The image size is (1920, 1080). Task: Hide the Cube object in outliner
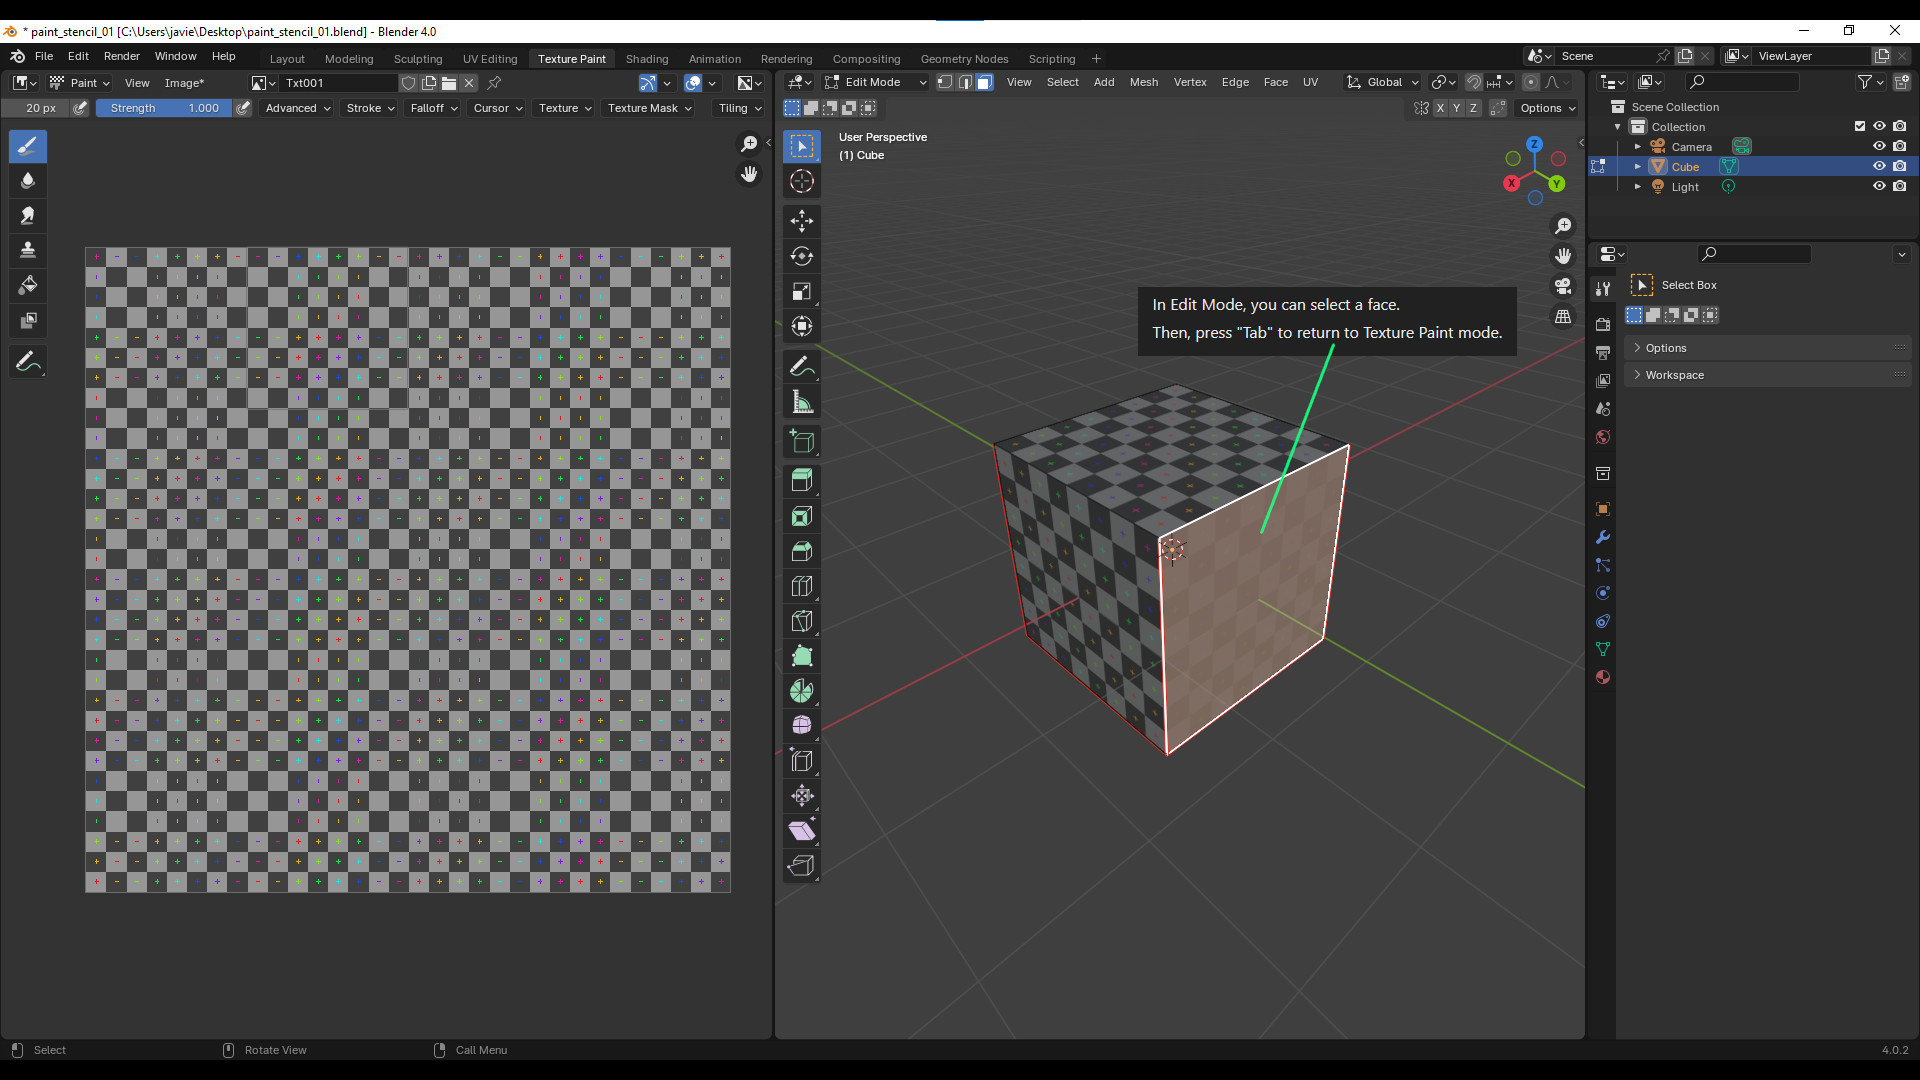coord(1879,166)
